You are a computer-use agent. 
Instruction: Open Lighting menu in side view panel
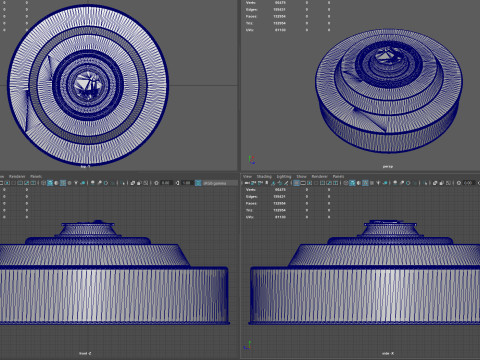(x=284, y=176)
